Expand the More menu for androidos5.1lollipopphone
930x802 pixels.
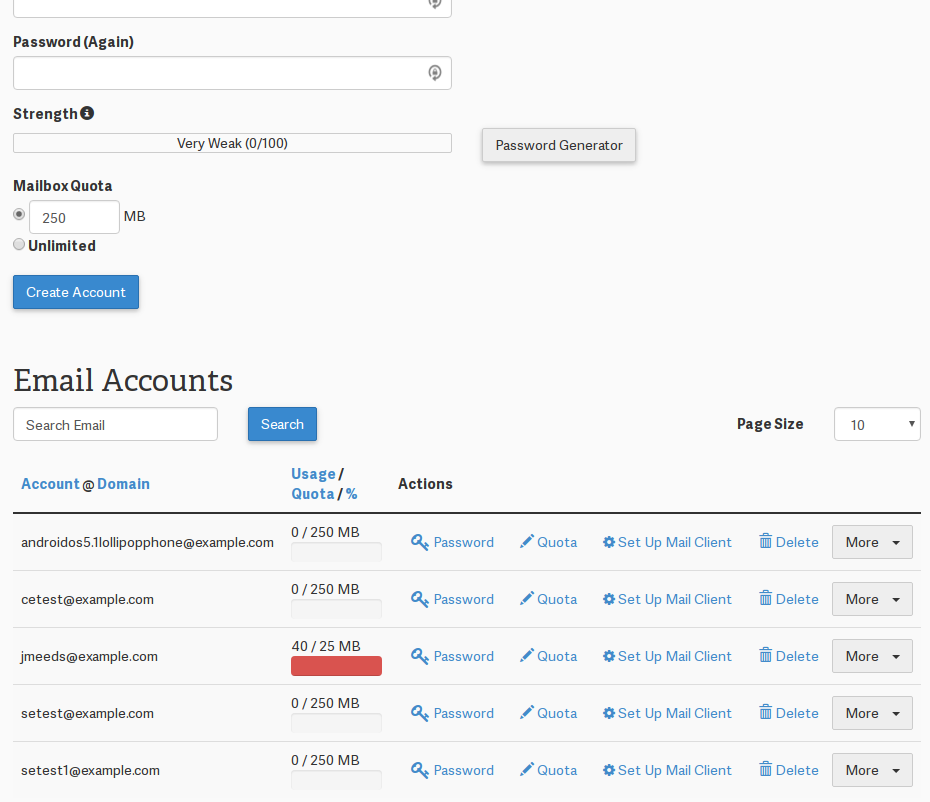[x=872, y=542]
